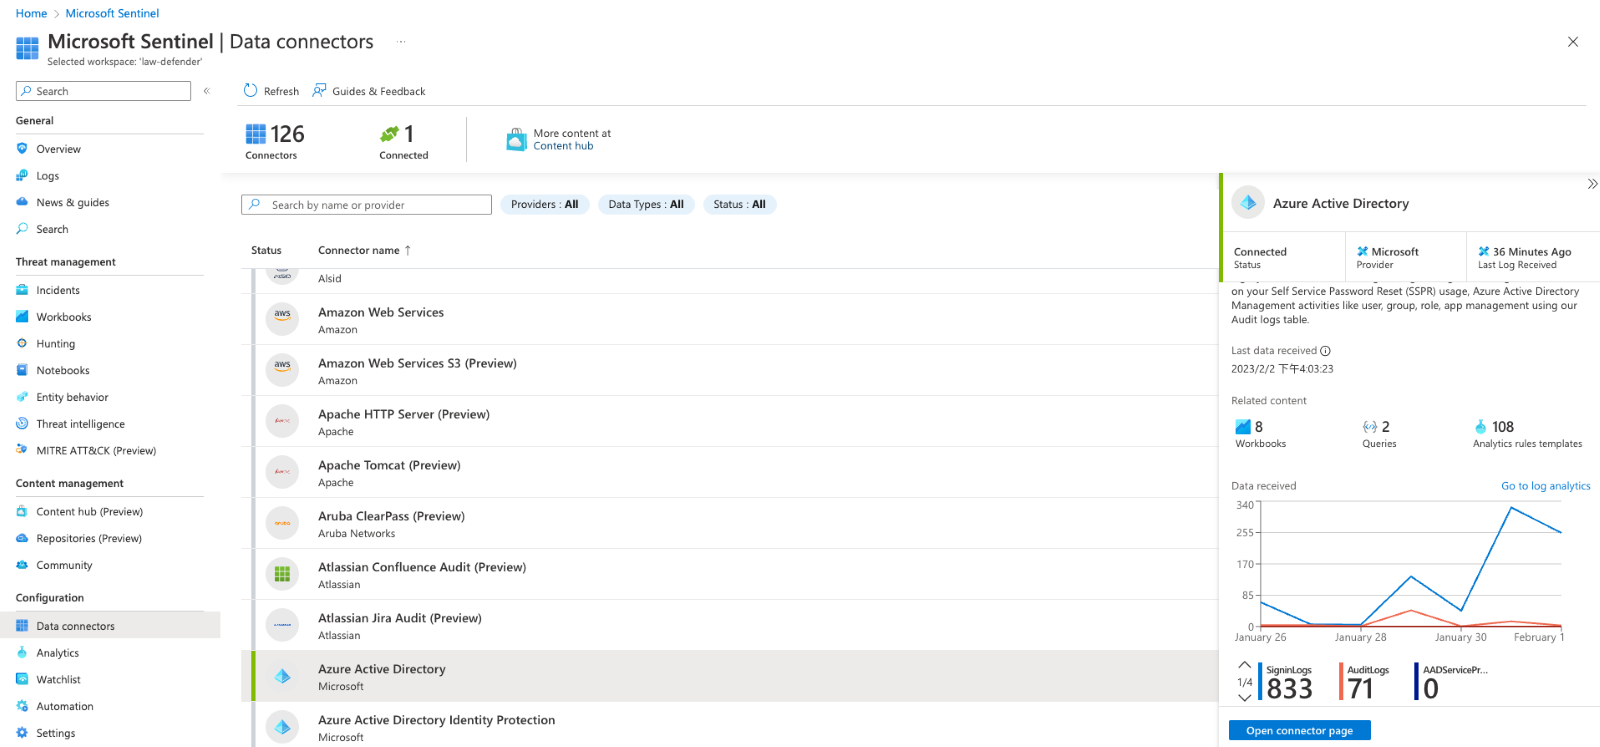The image size is (1600, 747).
Task: Close the Data connectors blade
Action: [x=1573, y=42]
